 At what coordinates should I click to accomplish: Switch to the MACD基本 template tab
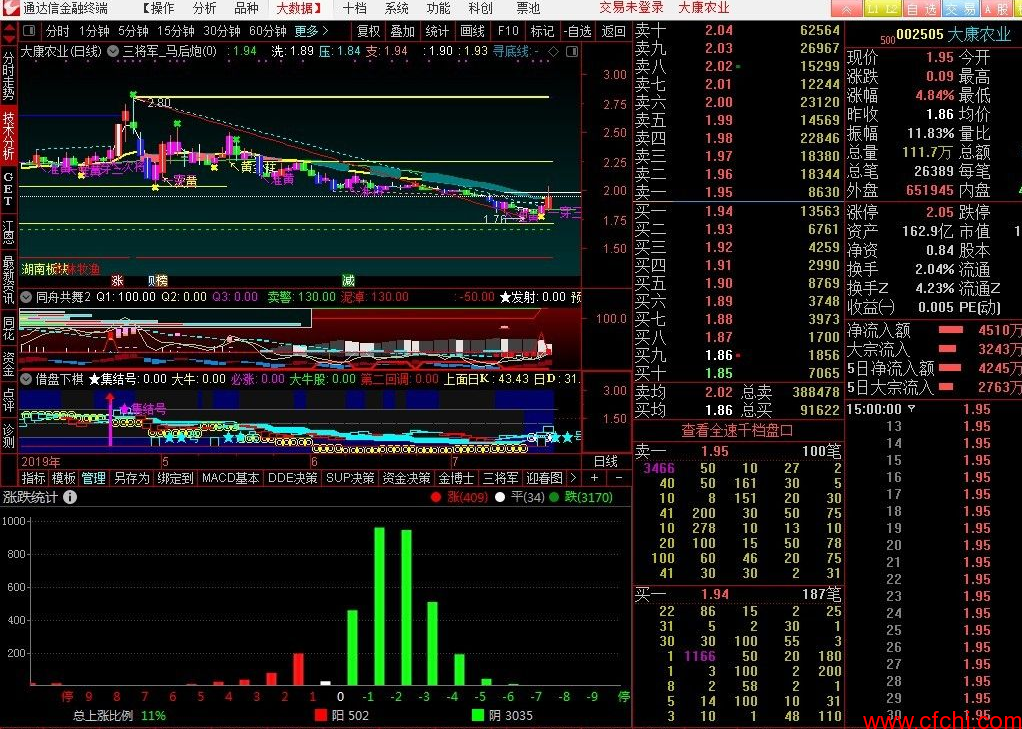(x=230, y=478)
